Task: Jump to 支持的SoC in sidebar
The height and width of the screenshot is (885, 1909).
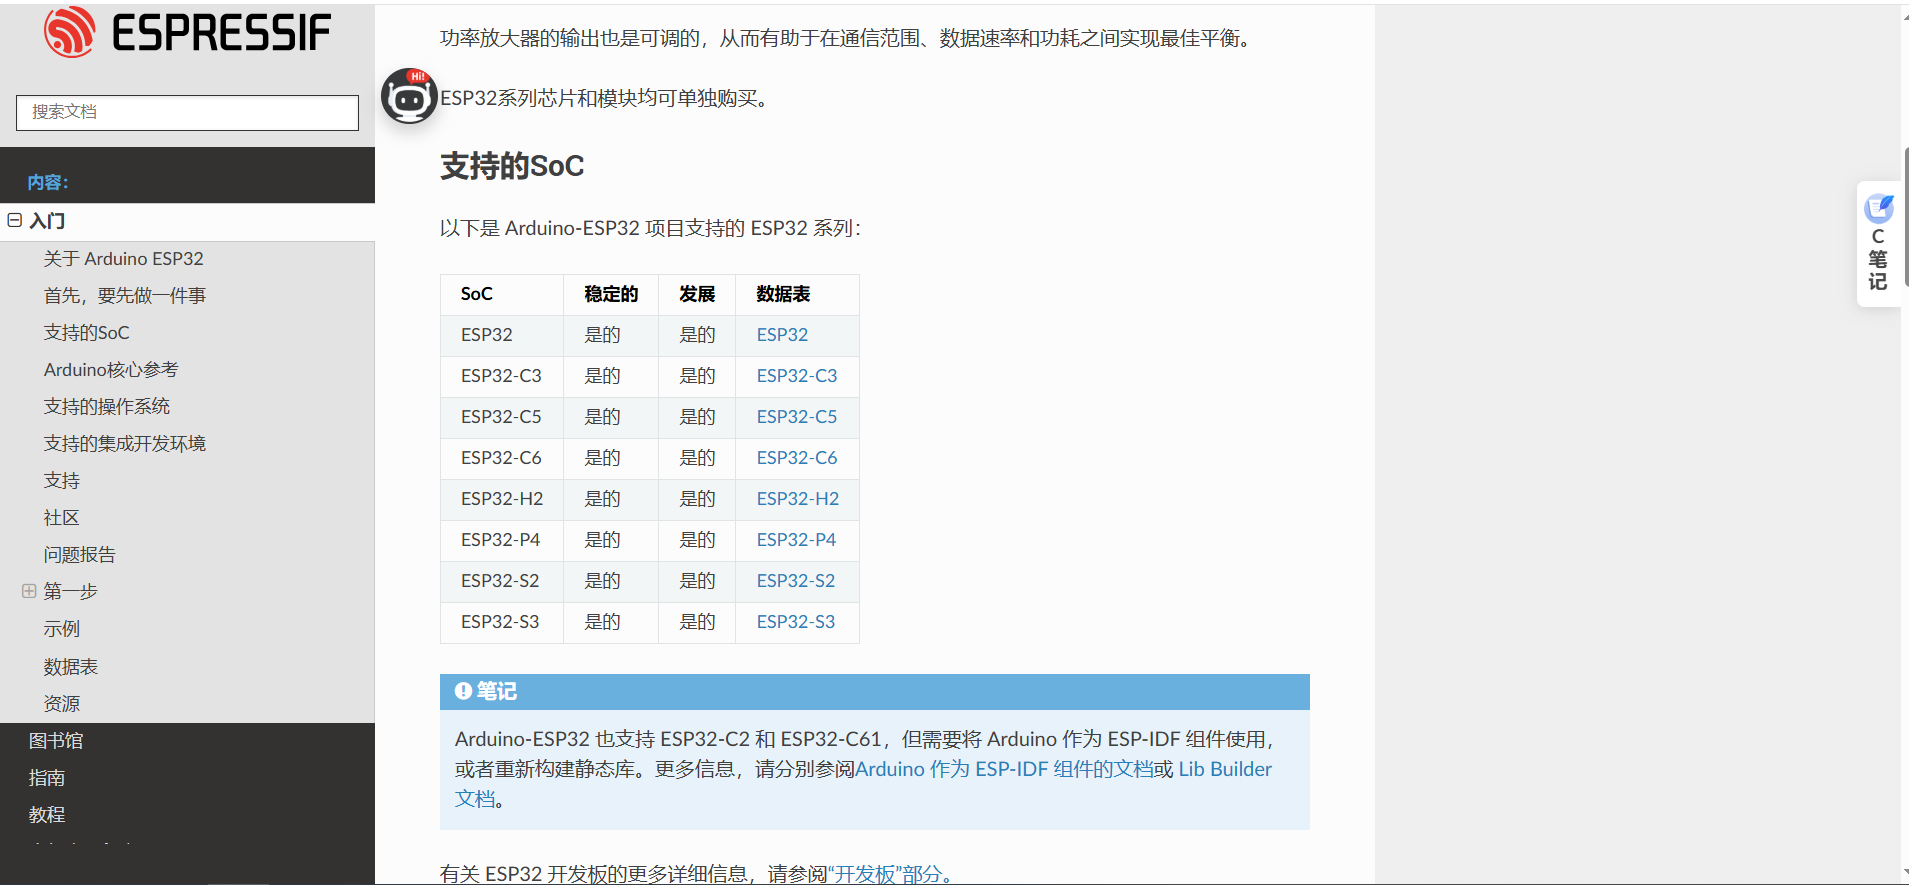Action: (x=87, y=333)
